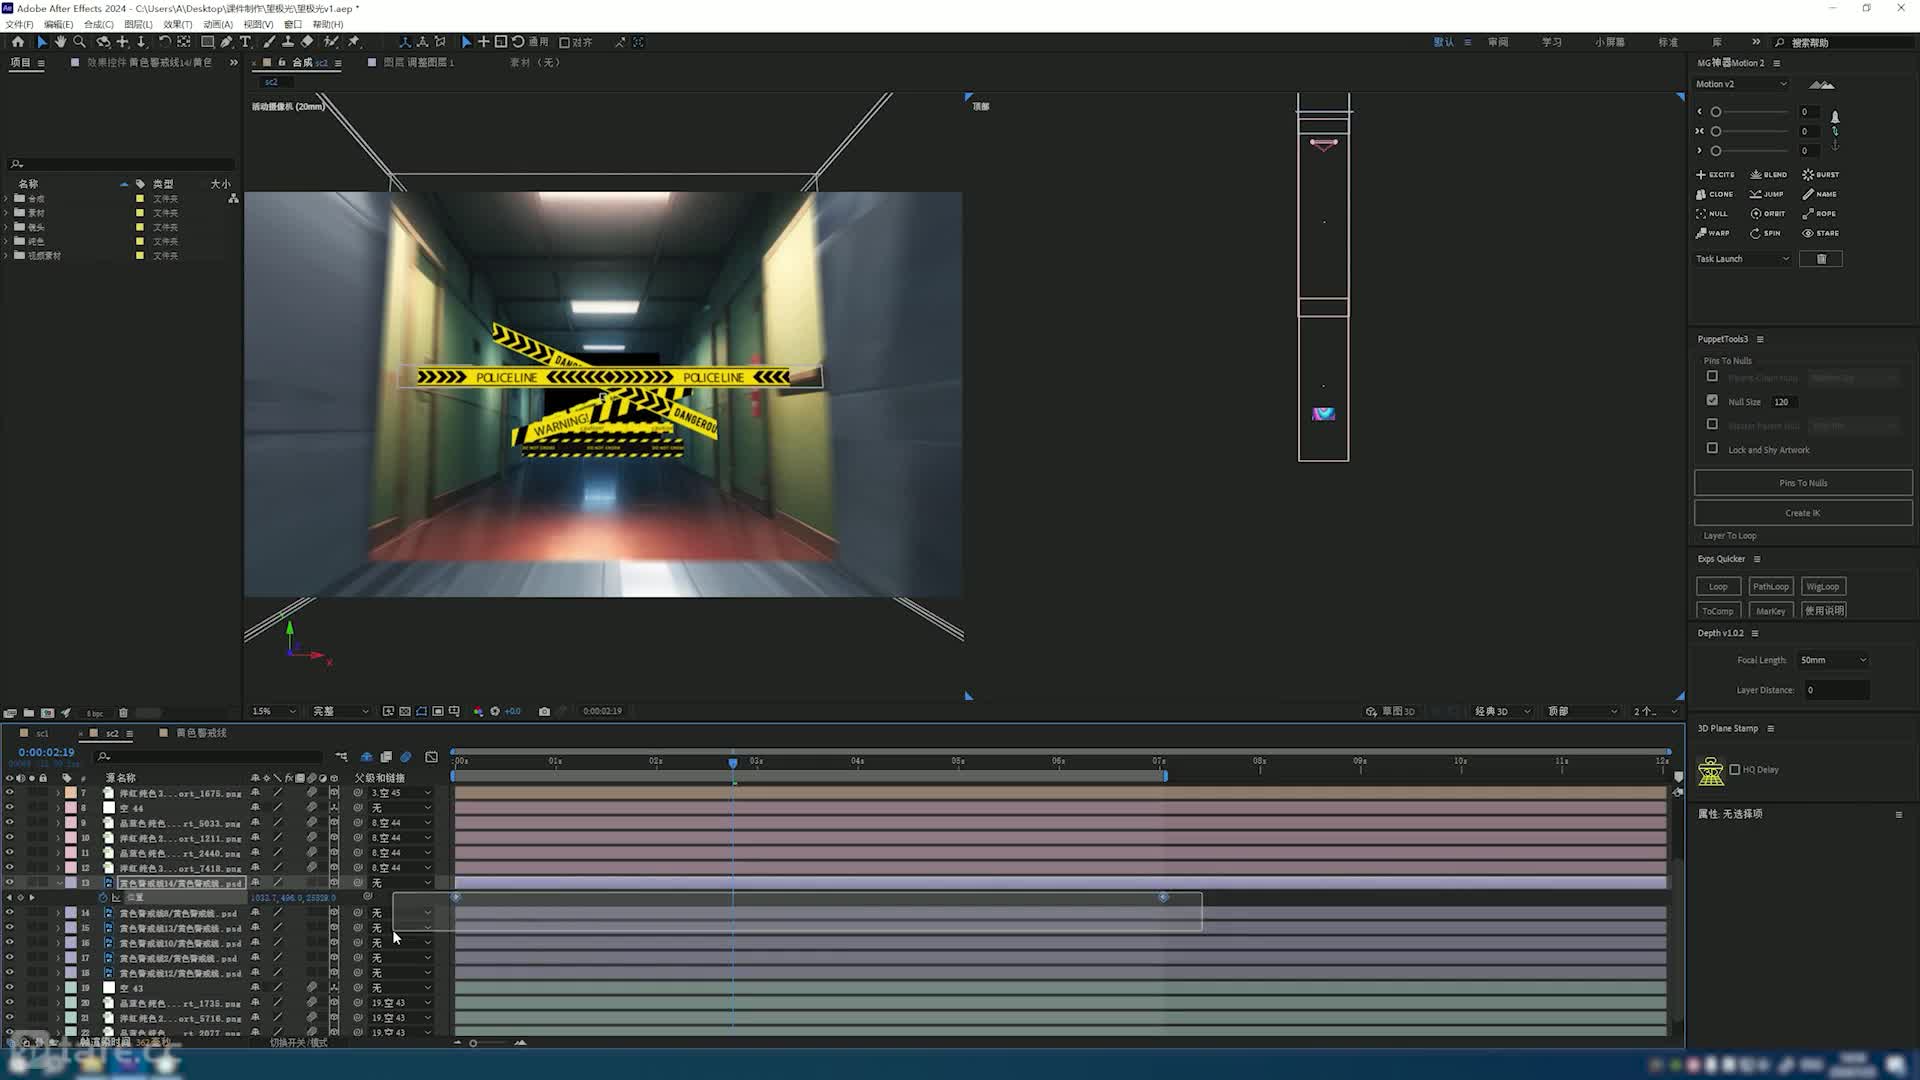Take a snapshot with the camera icon
The height and width of the screenshot is (1080, 1920).
[544, 712]
